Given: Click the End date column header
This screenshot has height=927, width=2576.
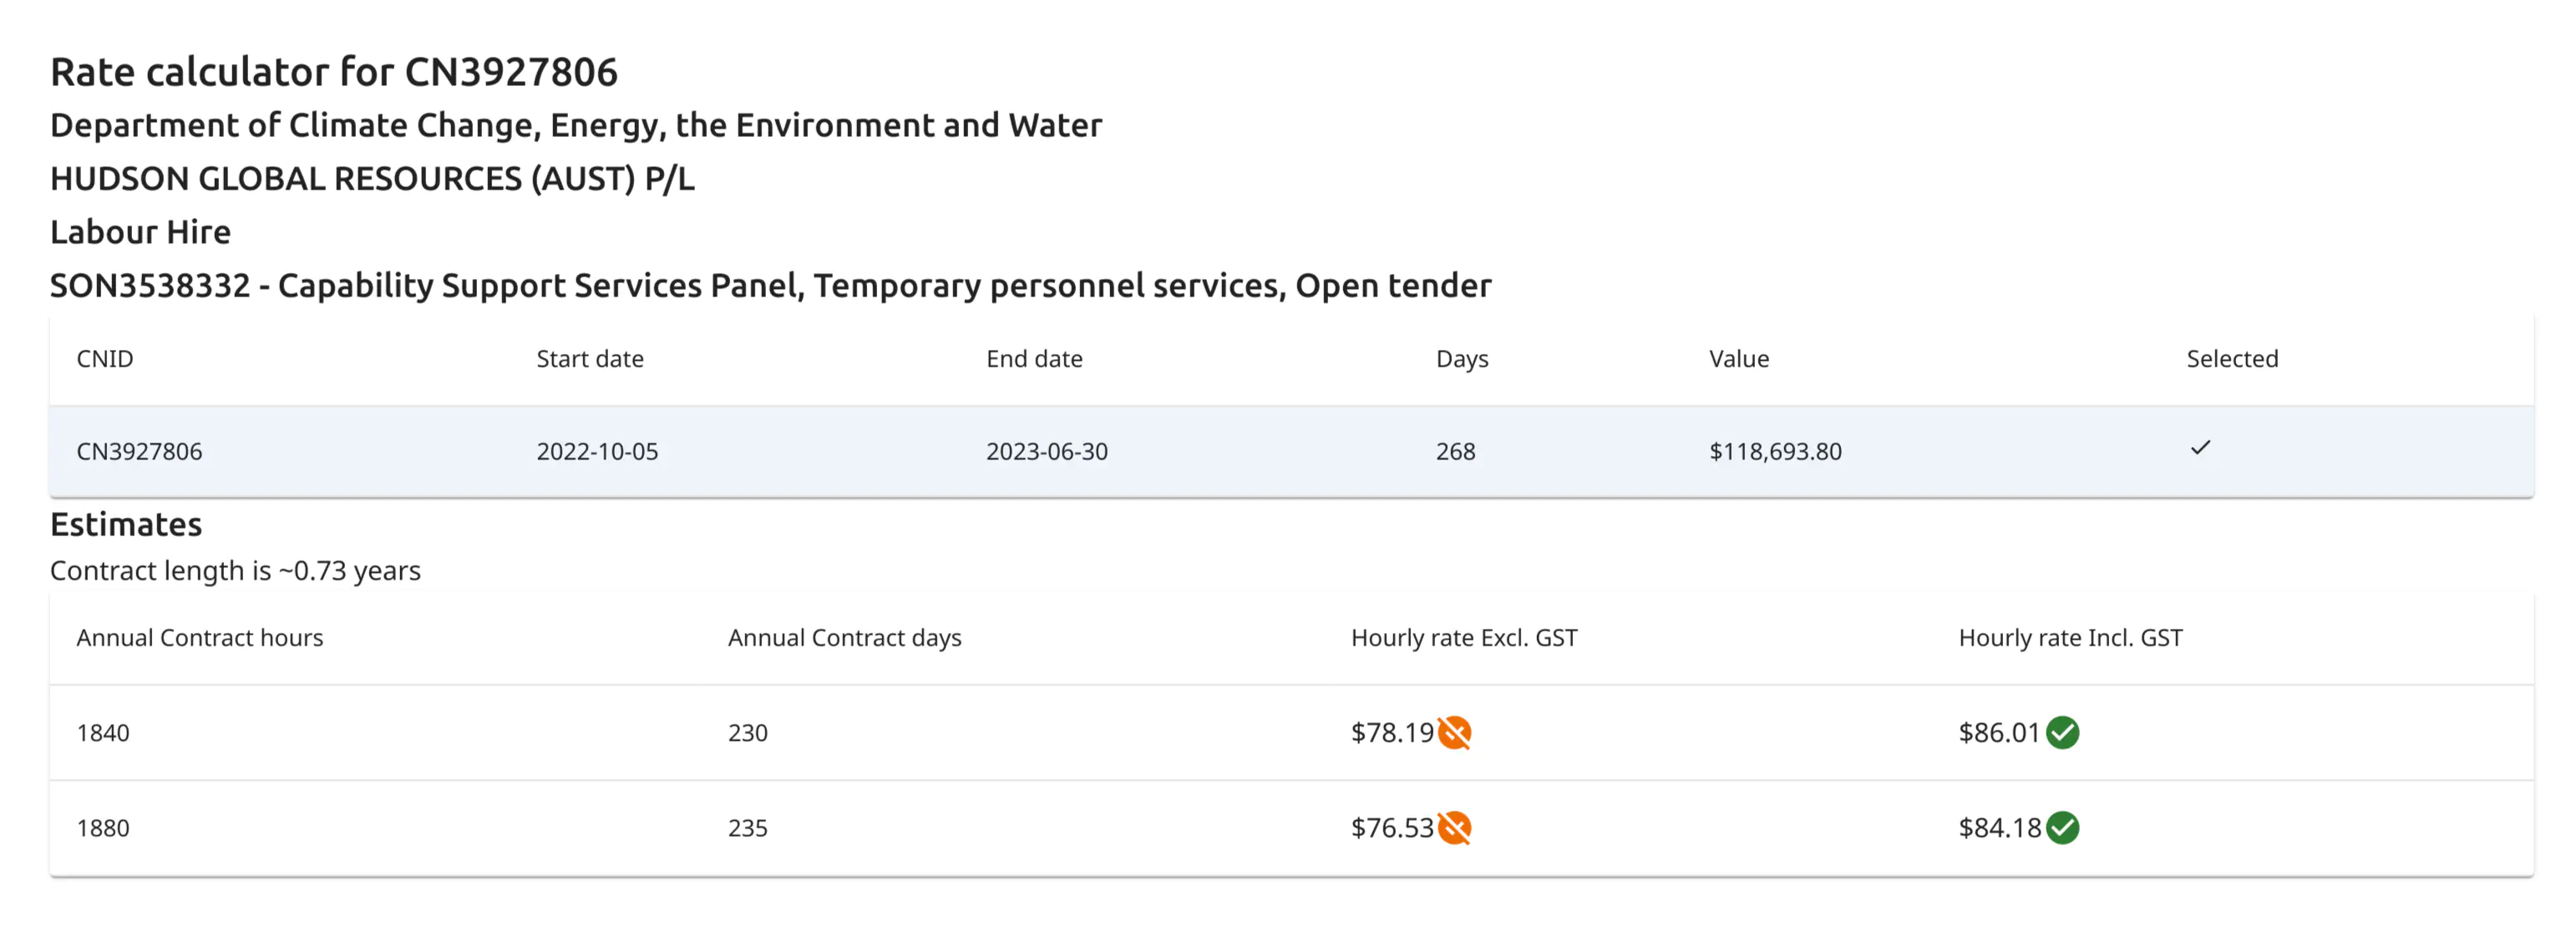Looking at the screenshot, I should coord(1034,359).
